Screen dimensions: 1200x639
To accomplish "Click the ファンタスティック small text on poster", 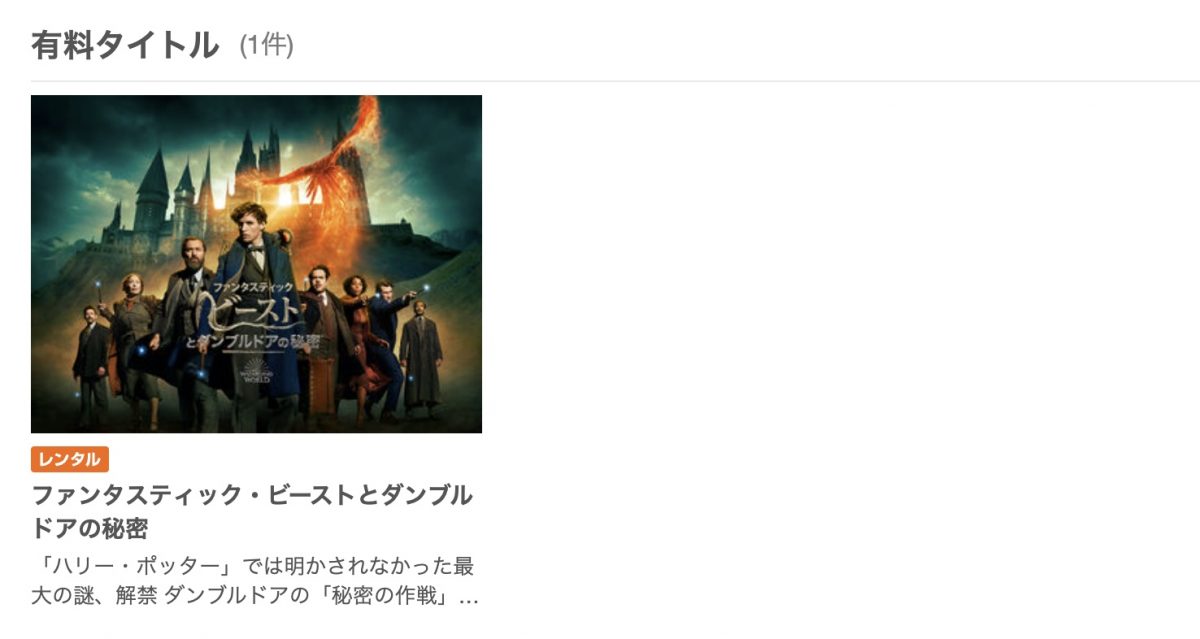I will tap(252, 286).
